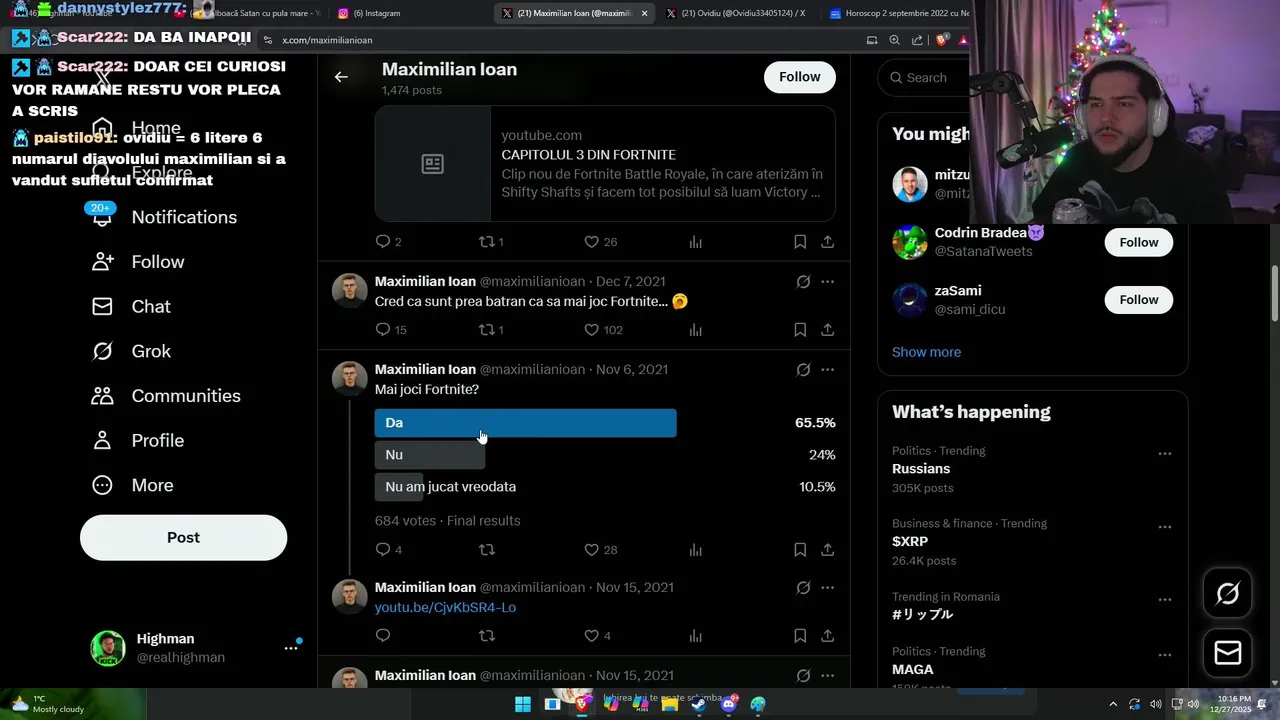
Task: Open the floating messages envelope button
Action: (x=1228, y=653)
